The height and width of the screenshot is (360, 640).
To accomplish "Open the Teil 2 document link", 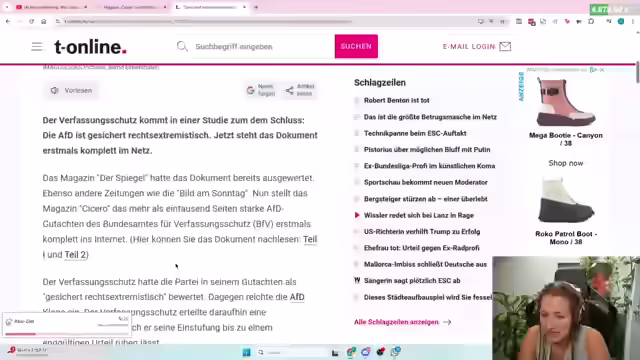I will tap(75, 255).
